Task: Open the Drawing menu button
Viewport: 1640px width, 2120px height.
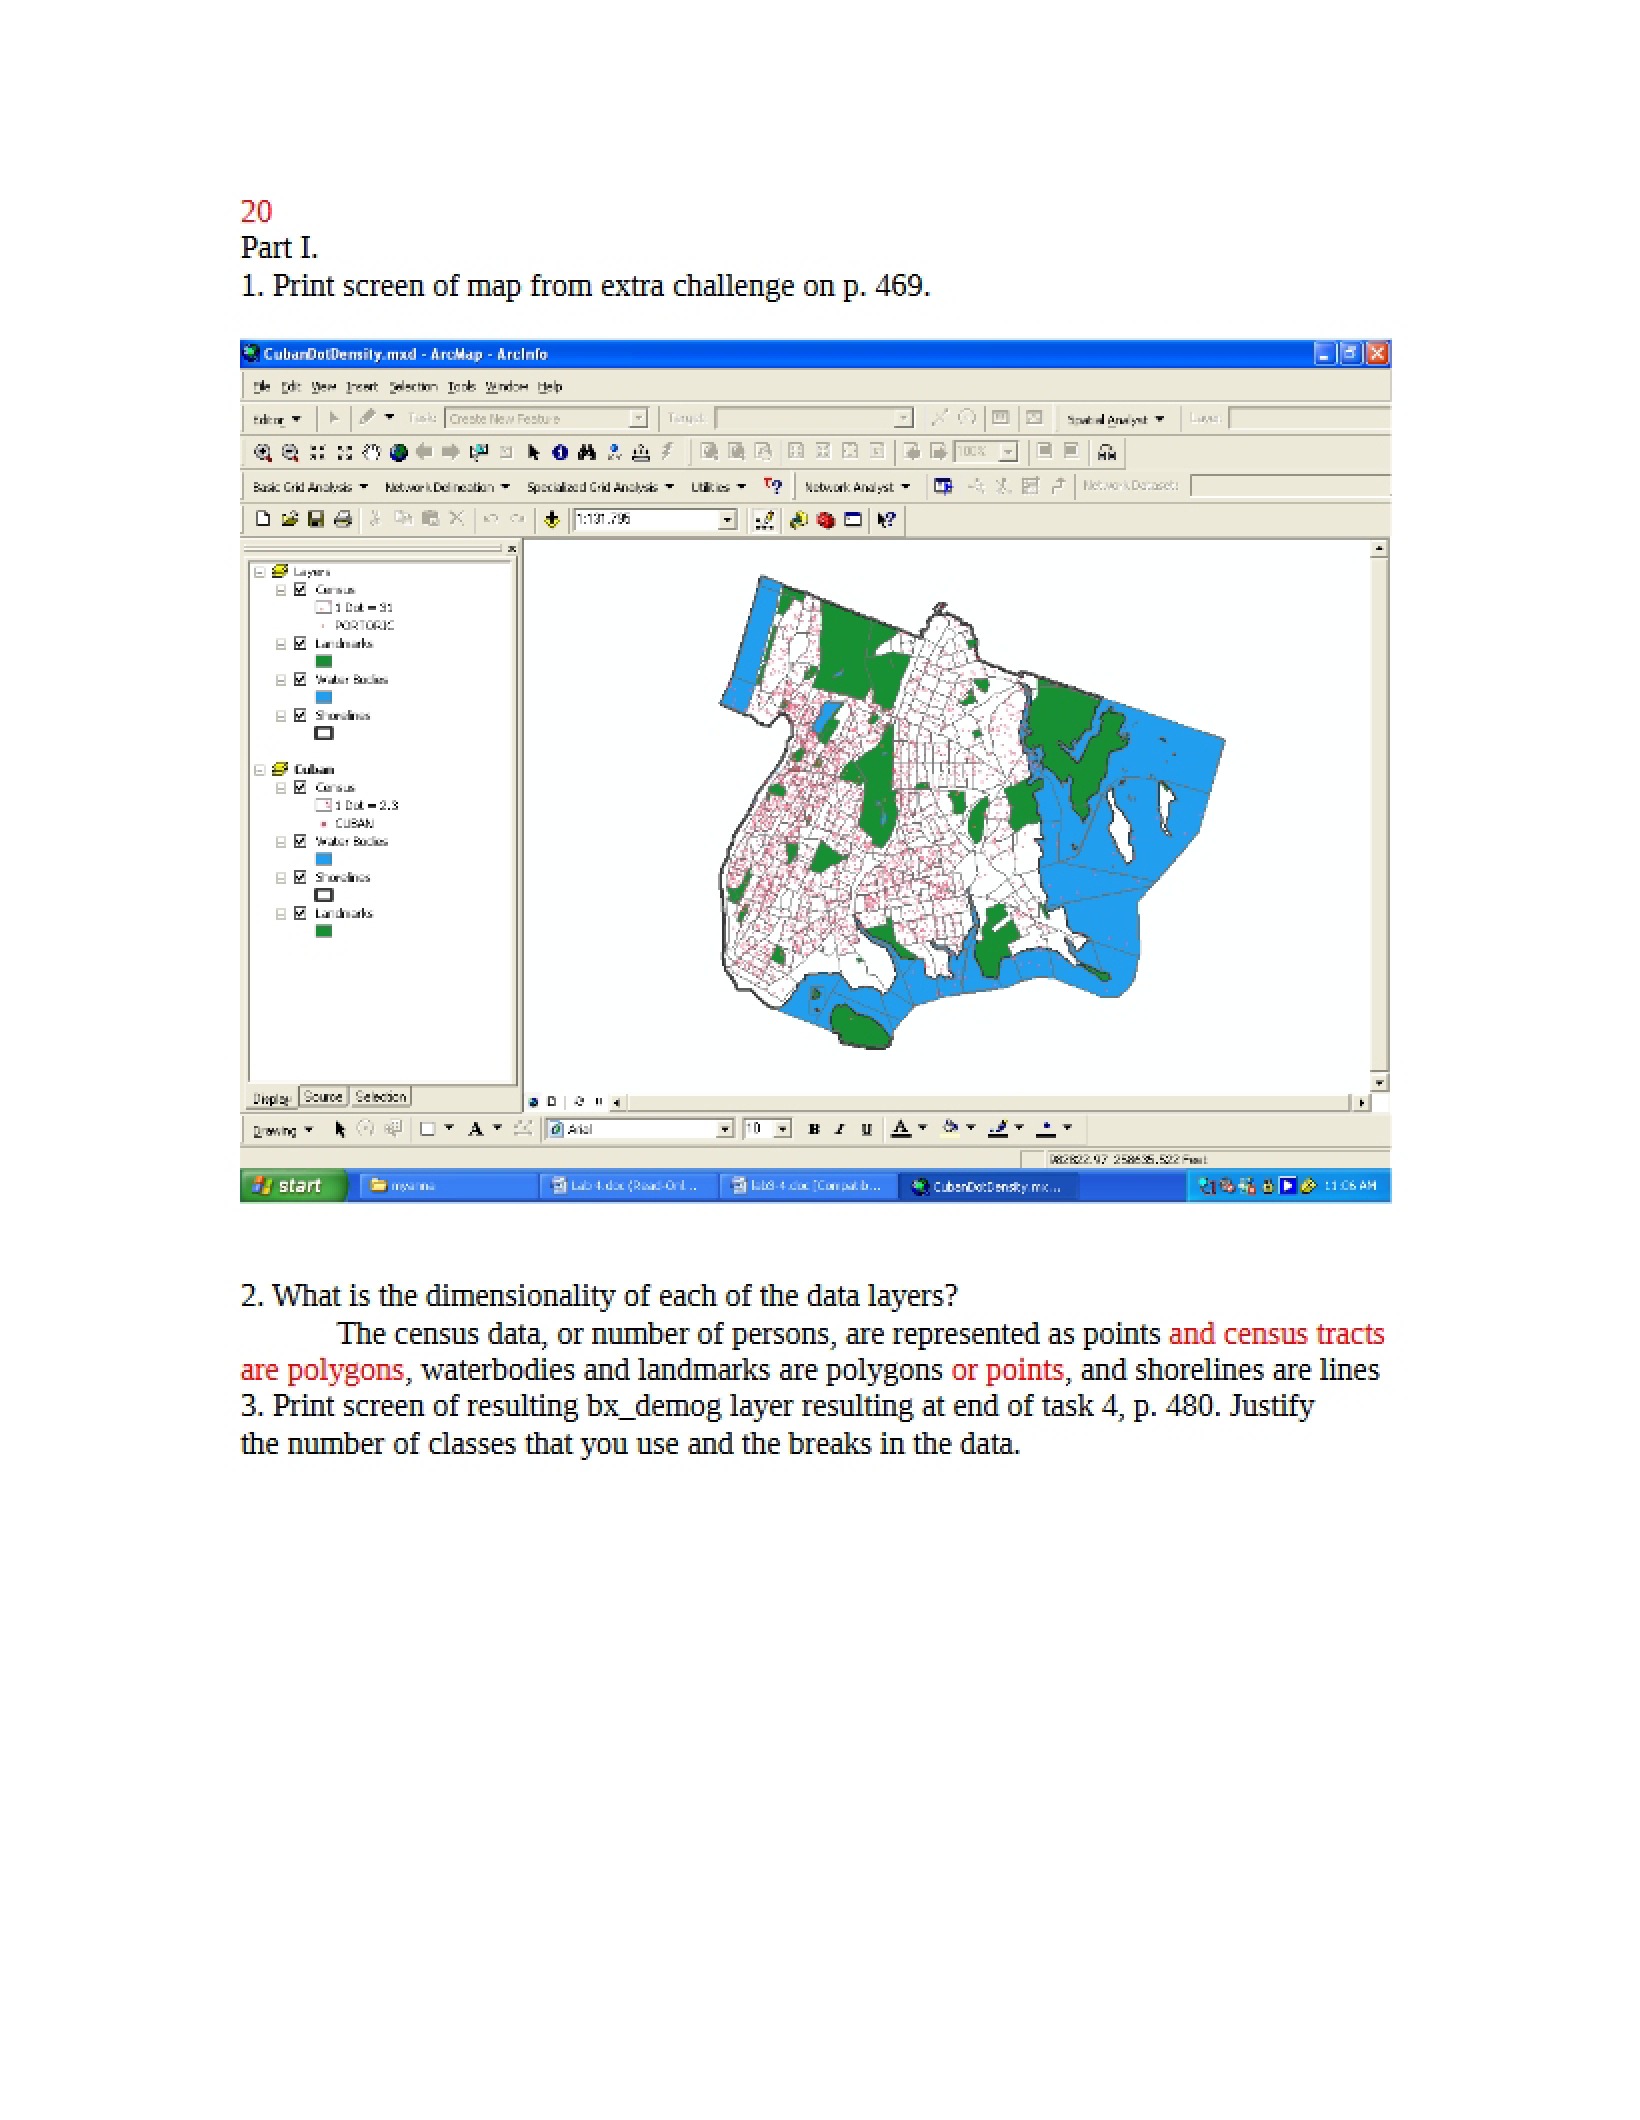Action: [x=282, y=1130]
